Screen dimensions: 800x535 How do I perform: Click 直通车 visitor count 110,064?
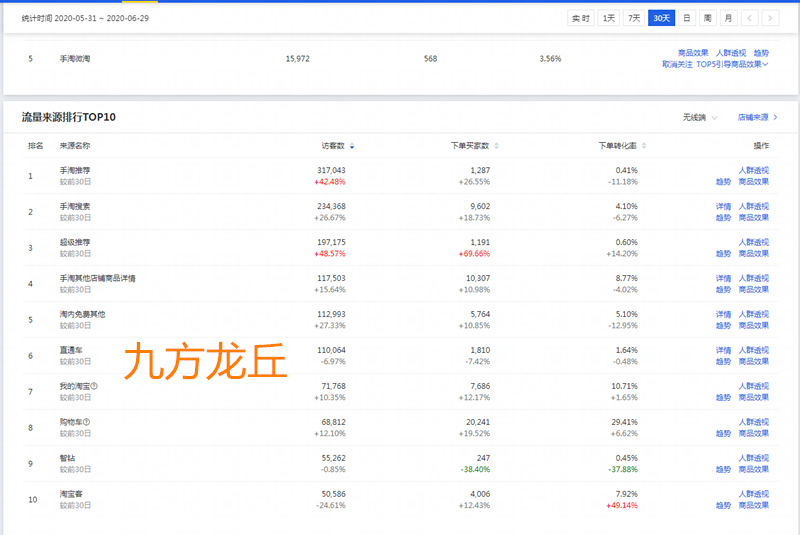pyautogui.click(x=331, y=350)
